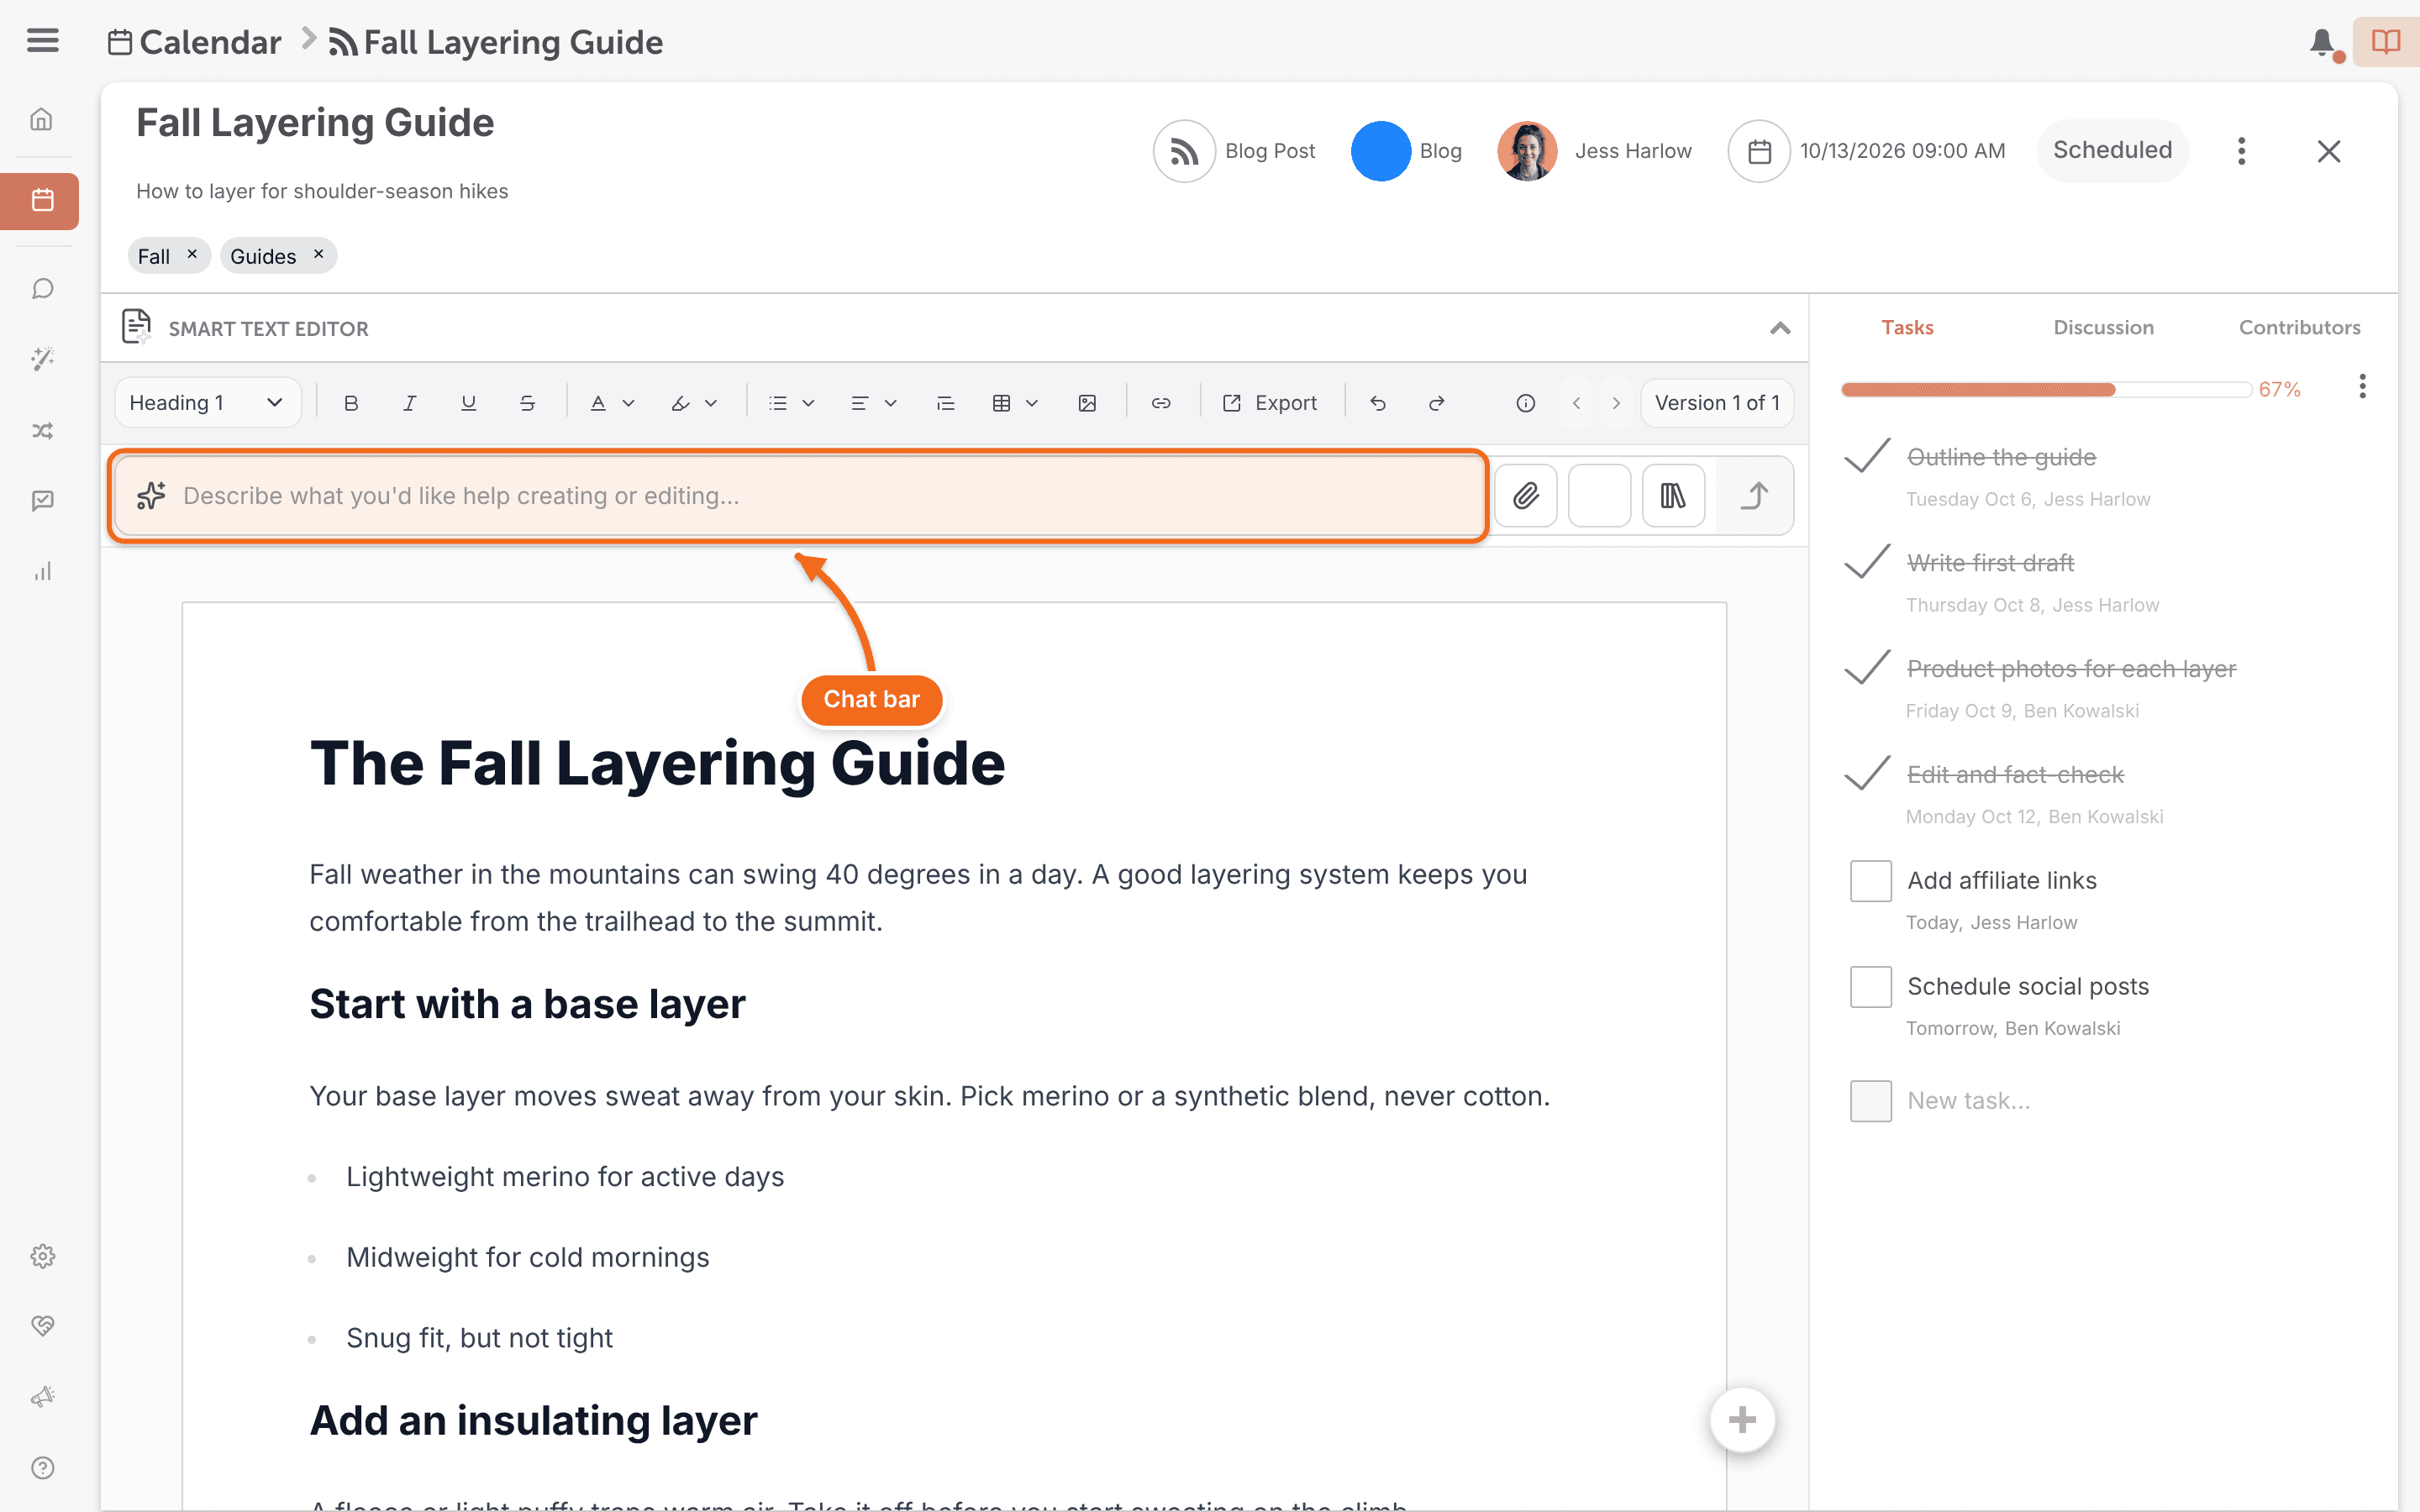Viewport: 2420px width, 1512px height.
Task: Check the Add affiliate links task
Action: pos(1871,881)
